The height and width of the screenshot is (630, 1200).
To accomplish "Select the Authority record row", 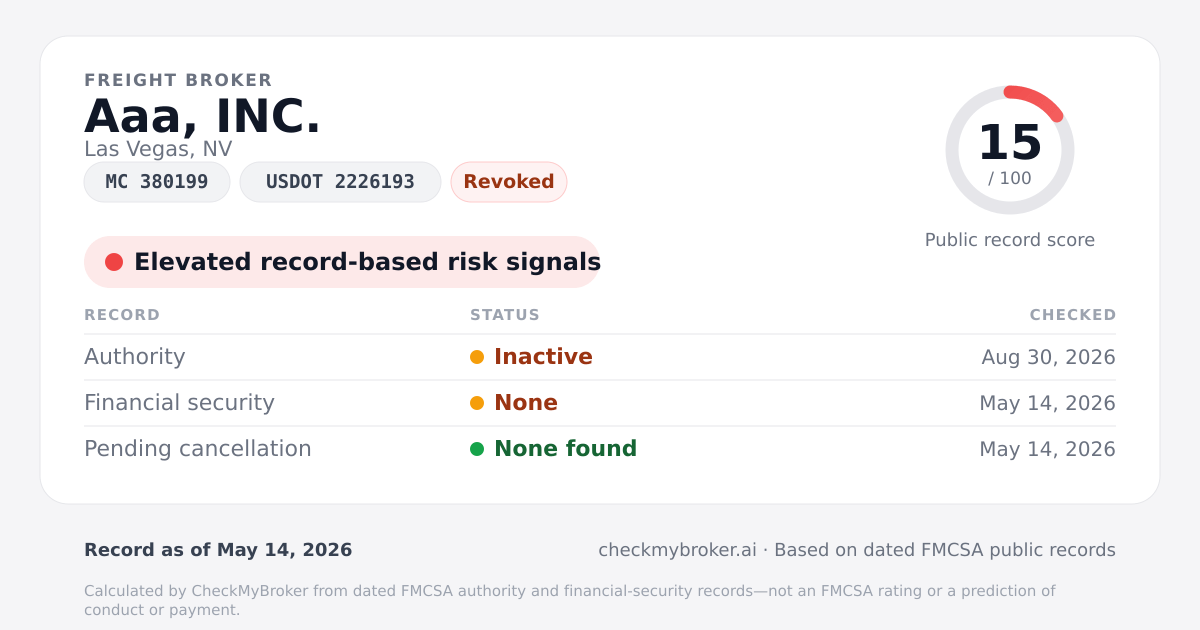I will (600, 357).
